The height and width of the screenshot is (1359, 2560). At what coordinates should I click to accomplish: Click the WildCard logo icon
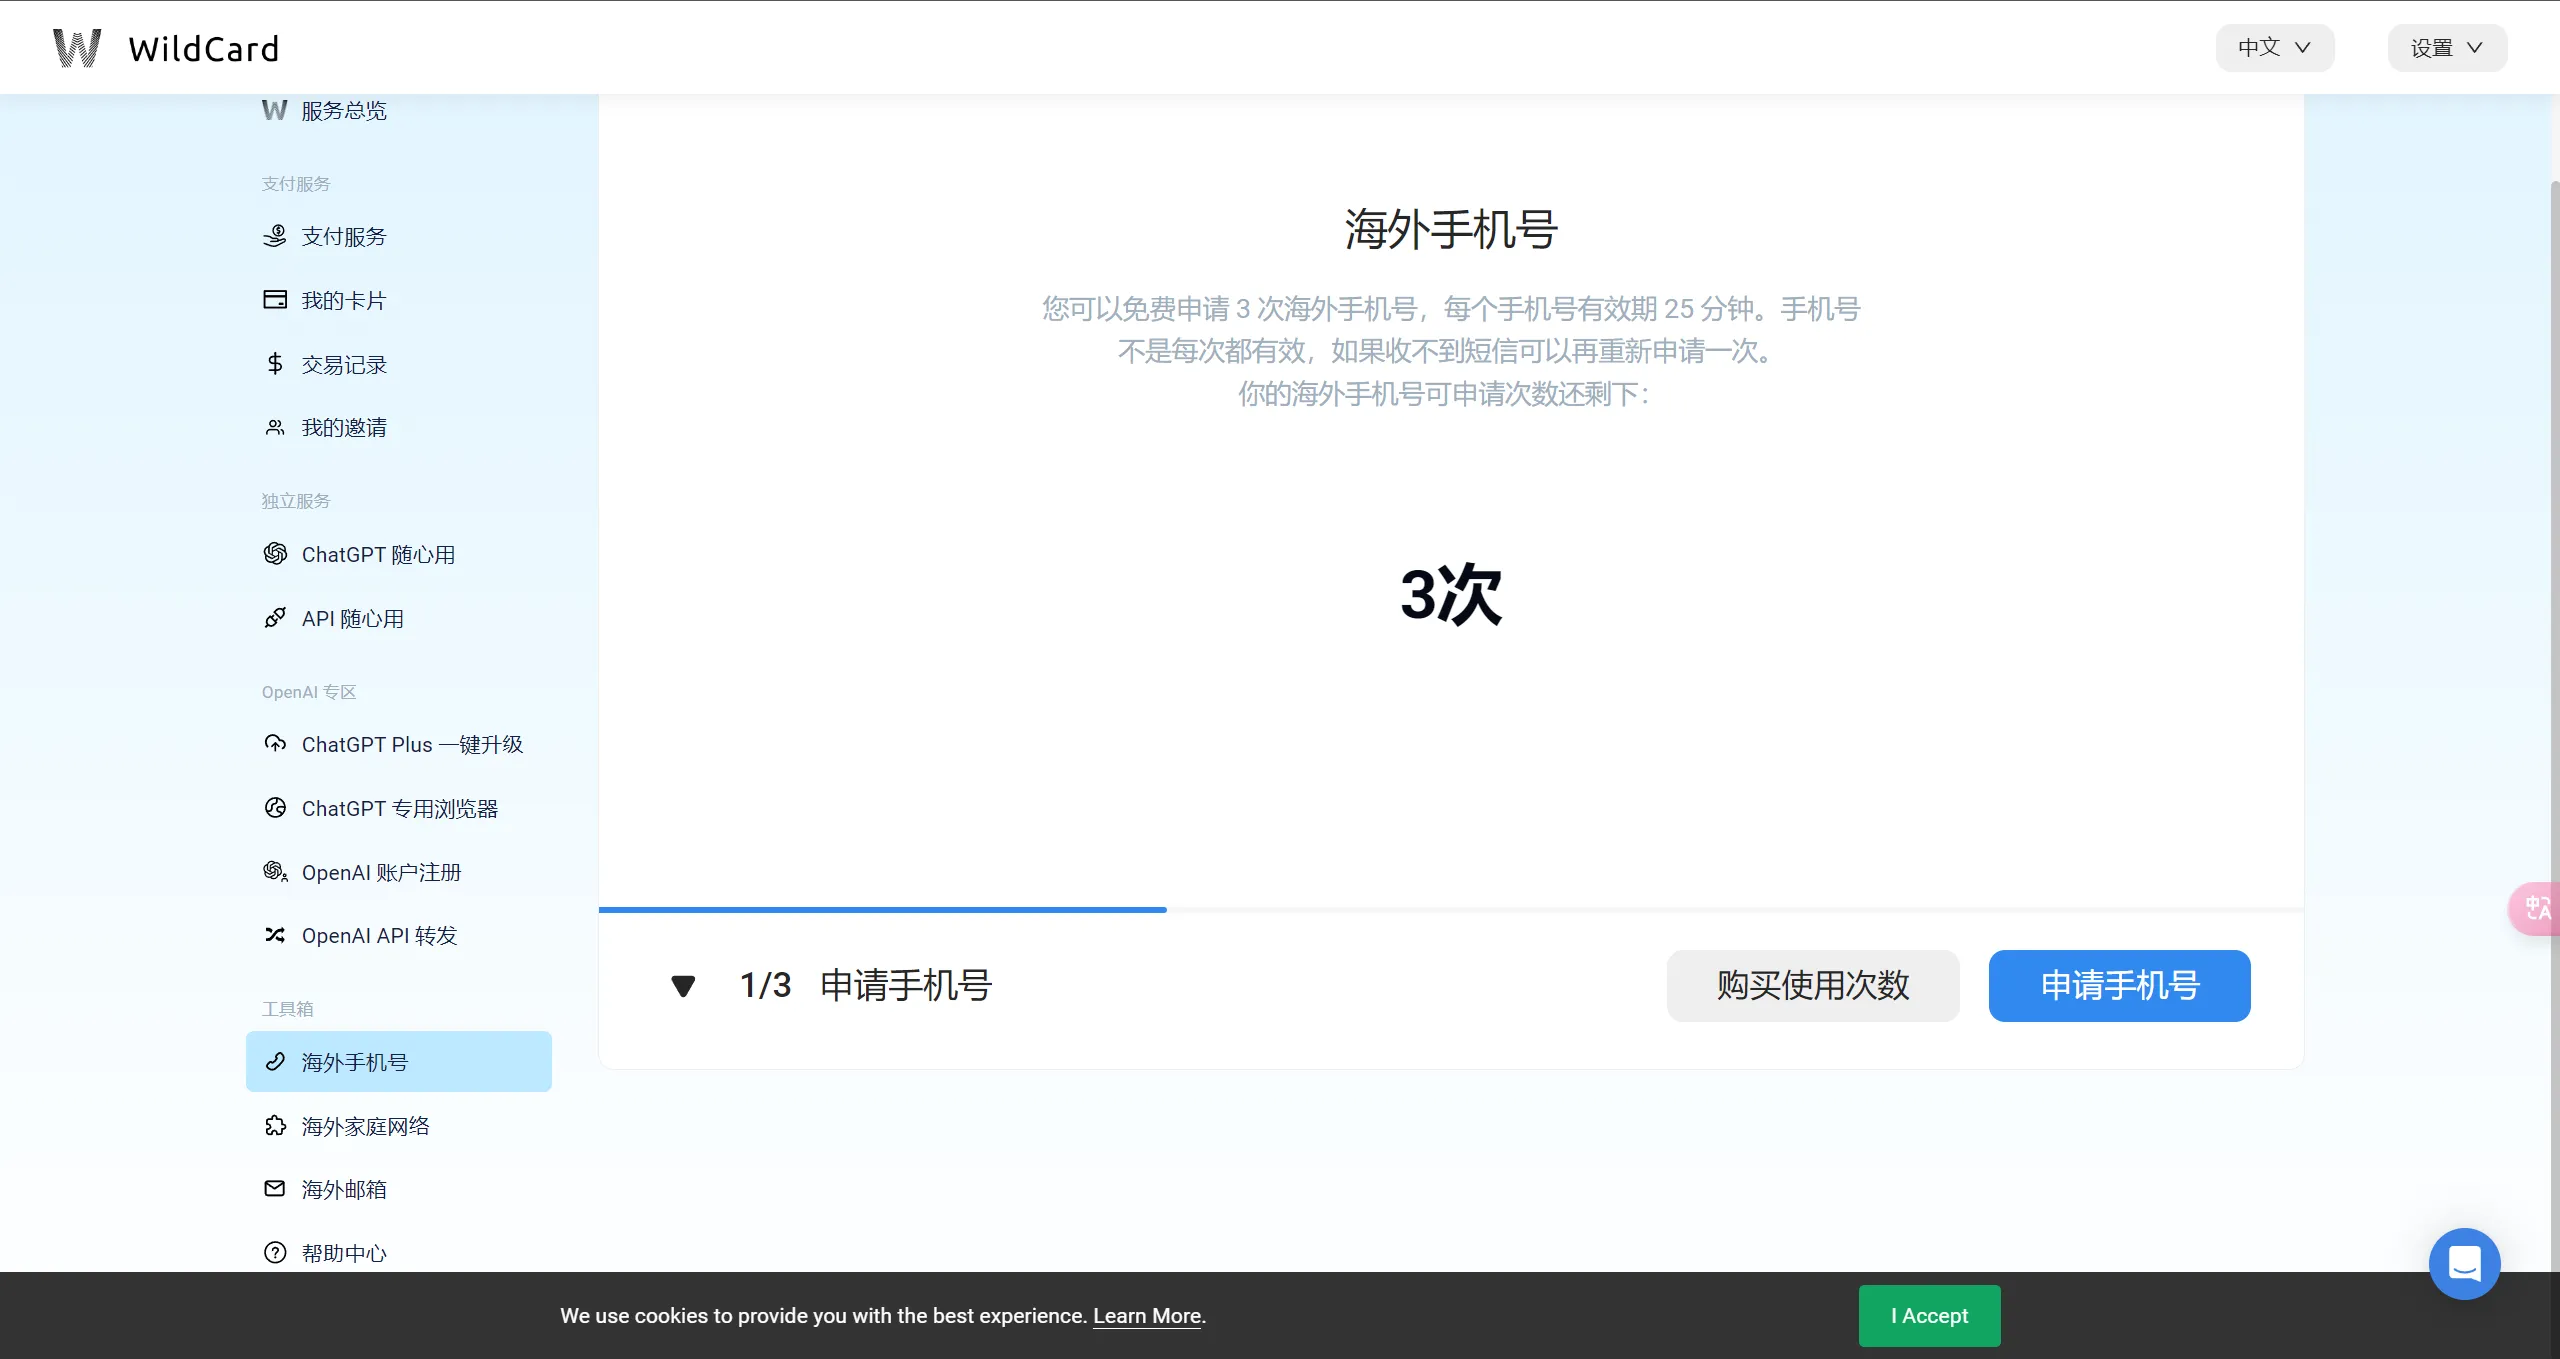(x=77, y=48)
